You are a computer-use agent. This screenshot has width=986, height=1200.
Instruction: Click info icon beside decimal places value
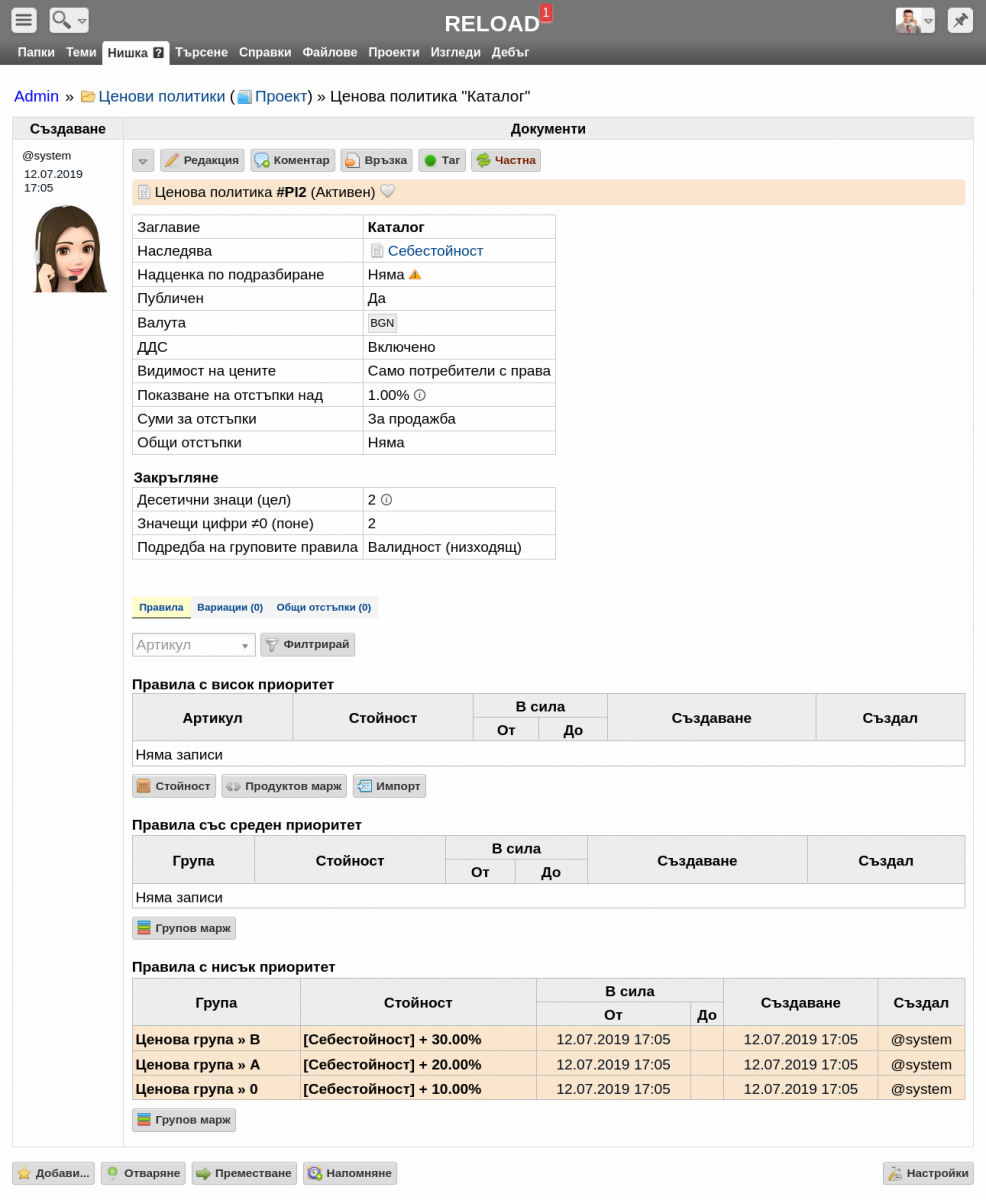tap(386, 500)
